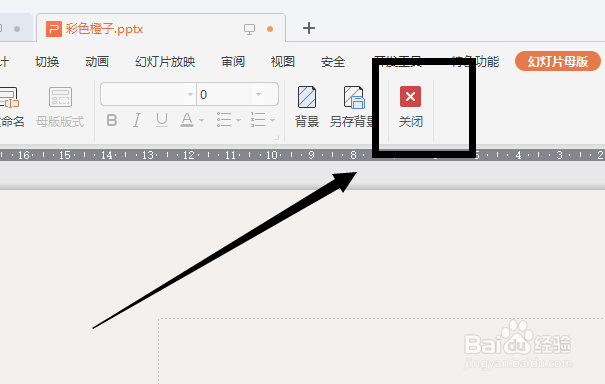Click the monitor icon on document tab

coord(250,29)
